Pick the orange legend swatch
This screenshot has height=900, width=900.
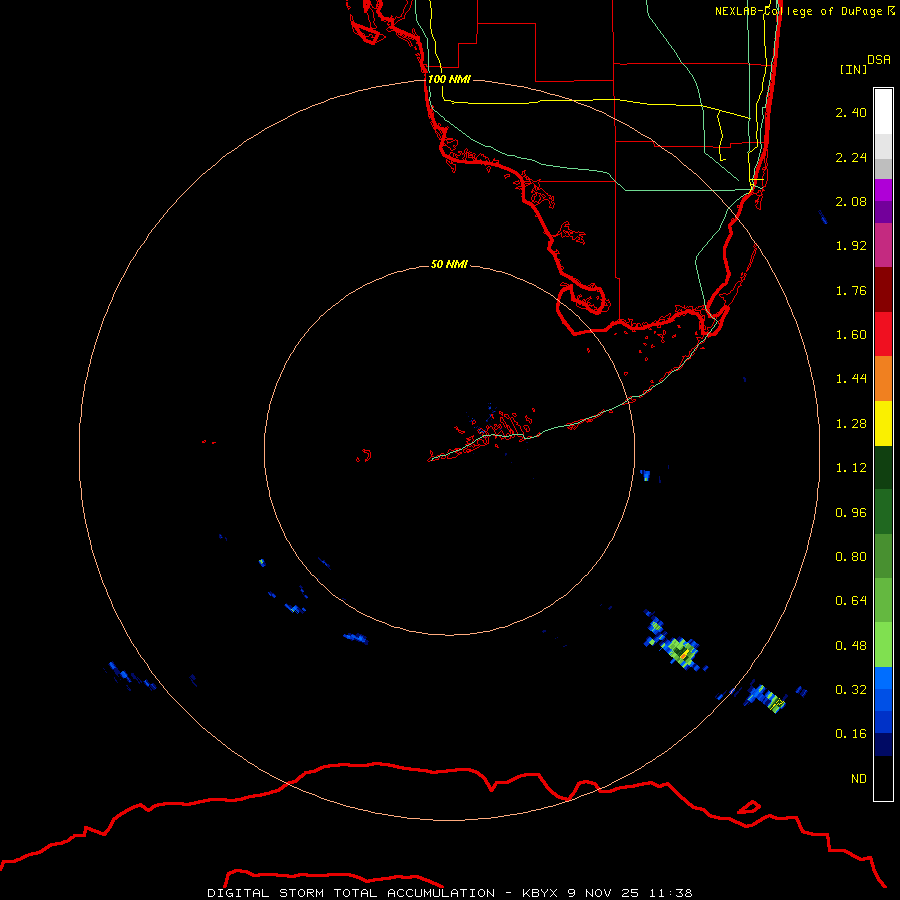point(883,379)
